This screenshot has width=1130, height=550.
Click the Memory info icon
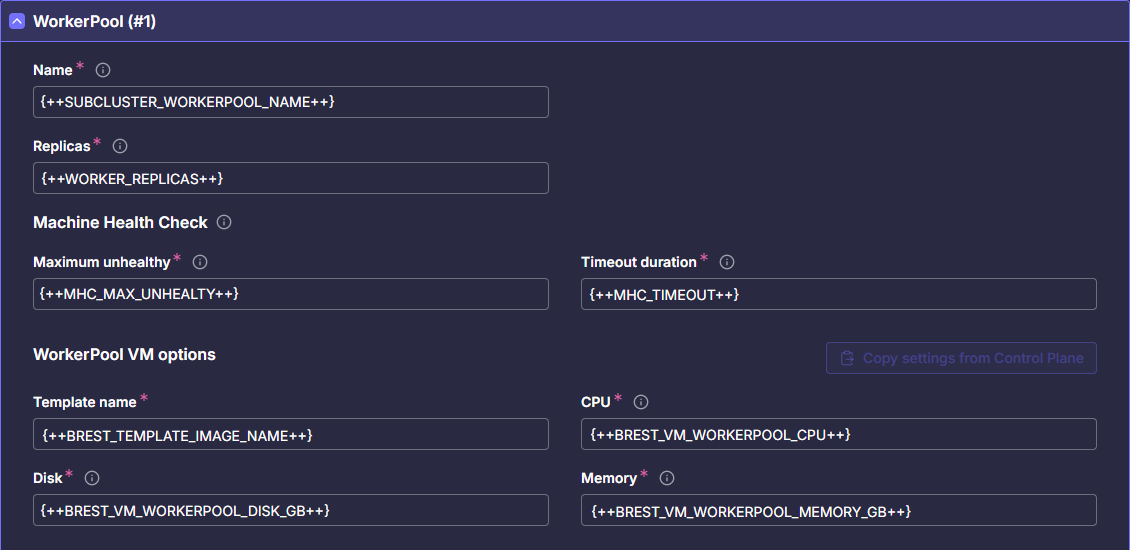[667, 478]
